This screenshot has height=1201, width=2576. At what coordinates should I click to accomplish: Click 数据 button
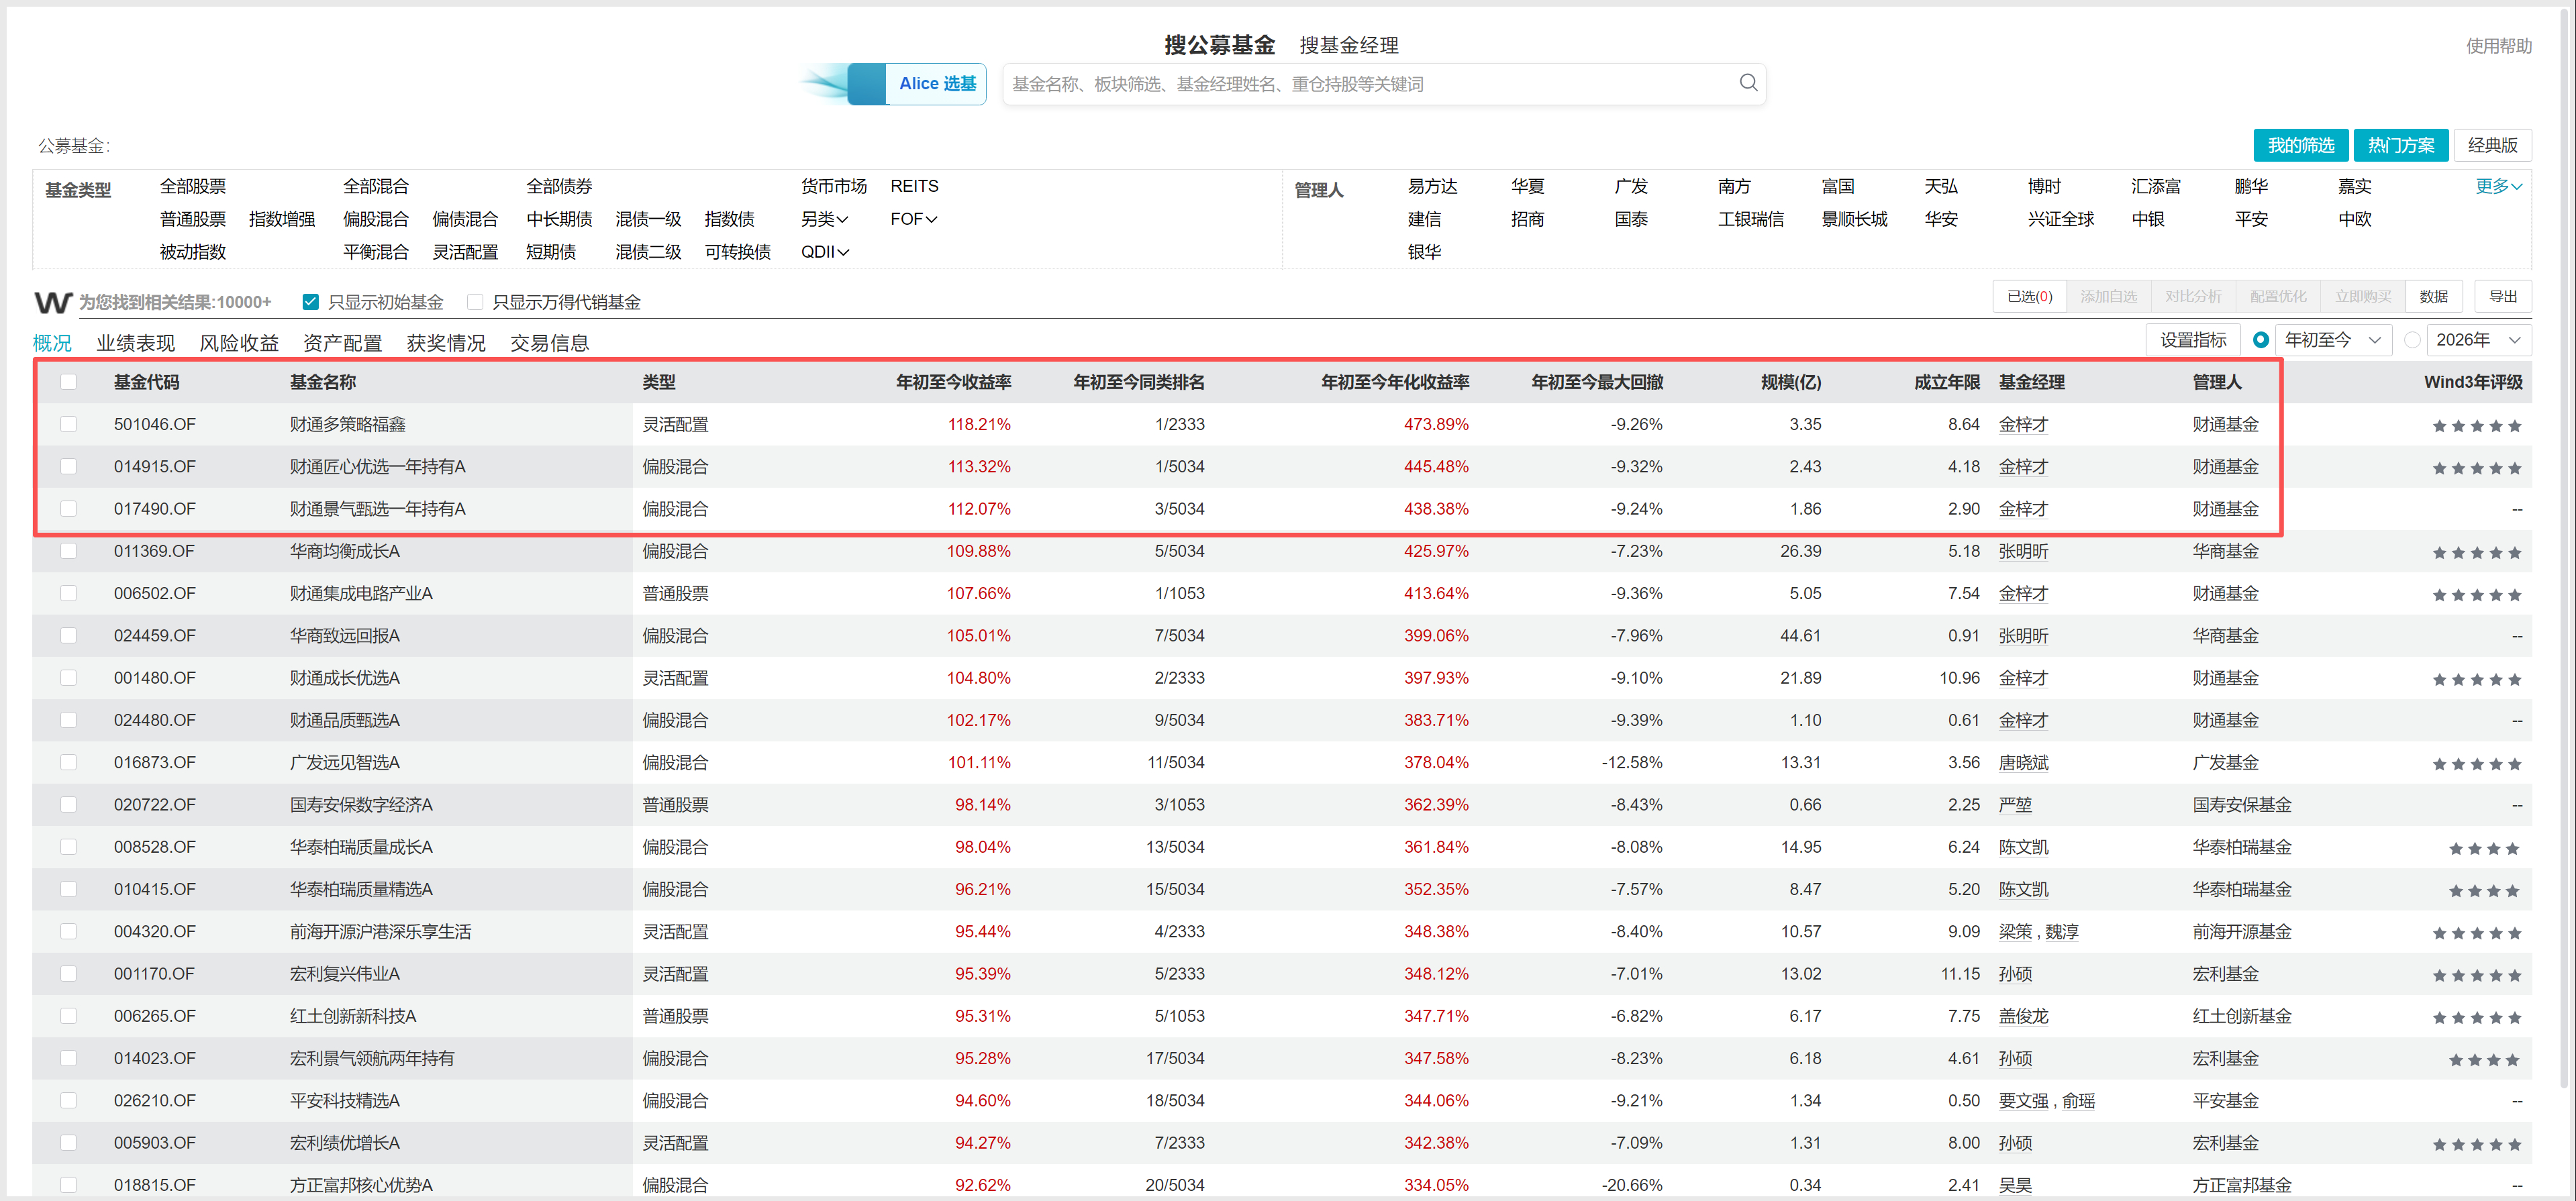point(2434,296)
